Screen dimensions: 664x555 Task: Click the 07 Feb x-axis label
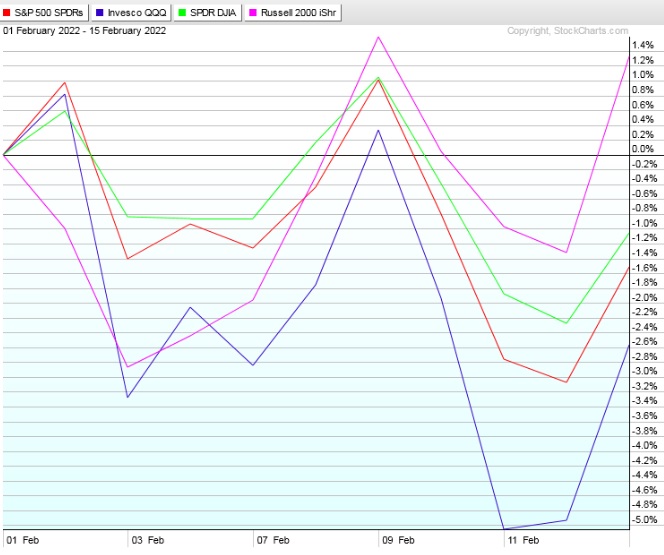point(273,540)
